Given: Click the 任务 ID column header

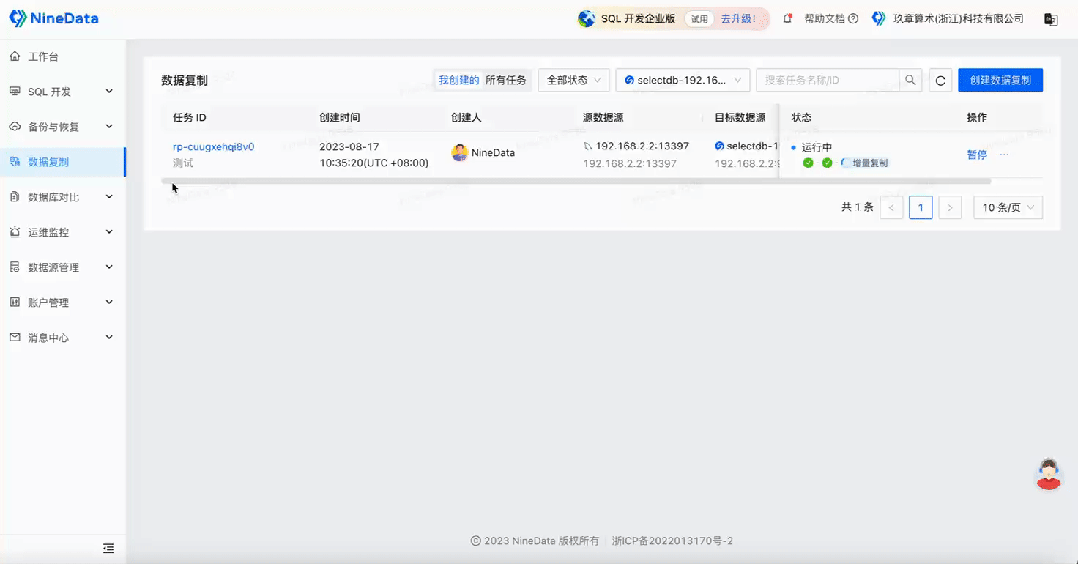Looking at the screenshot, I should (189, 118).
